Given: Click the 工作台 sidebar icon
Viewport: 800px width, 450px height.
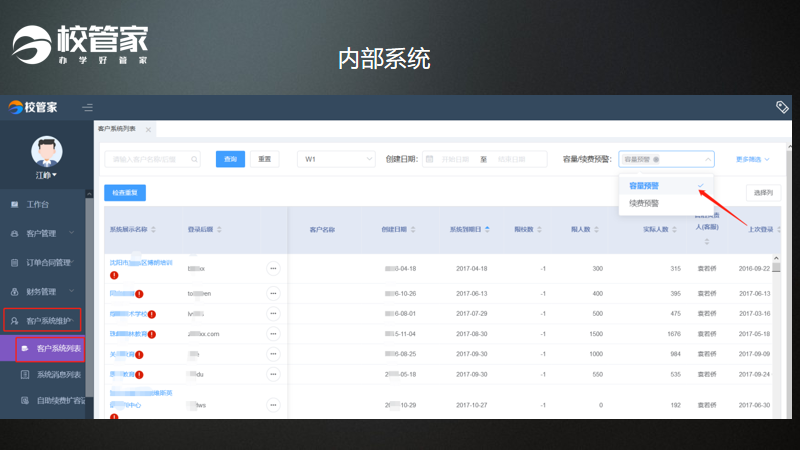Looking at the screenshot, I should coord(14,205).
